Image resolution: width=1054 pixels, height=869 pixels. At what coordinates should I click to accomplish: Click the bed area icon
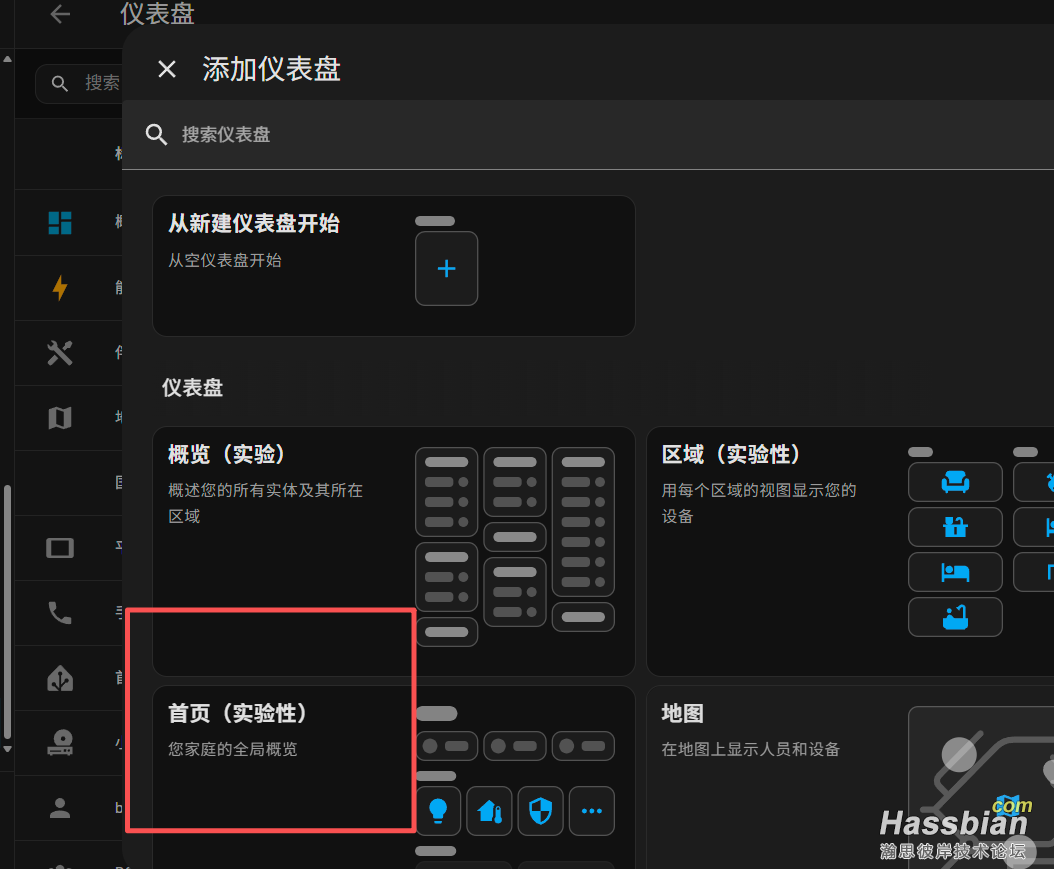[x=955, y=572]
